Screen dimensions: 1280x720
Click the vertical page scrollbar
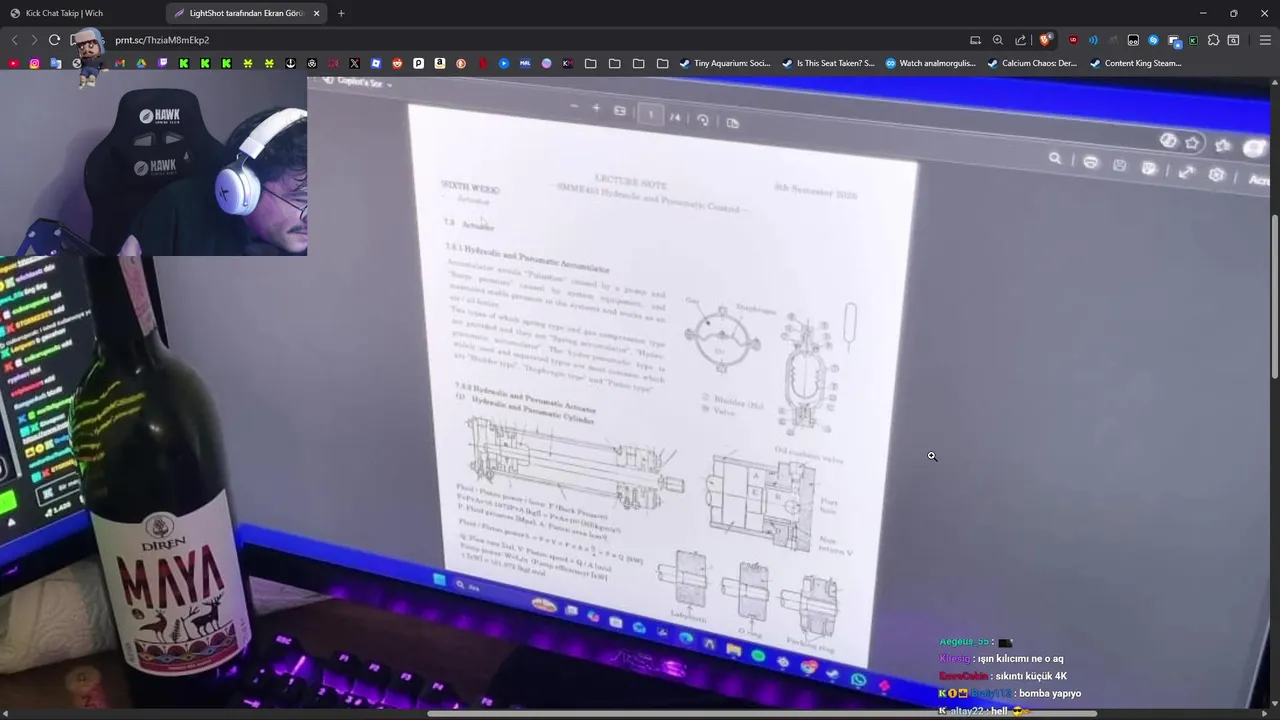tap(1275, 296)
